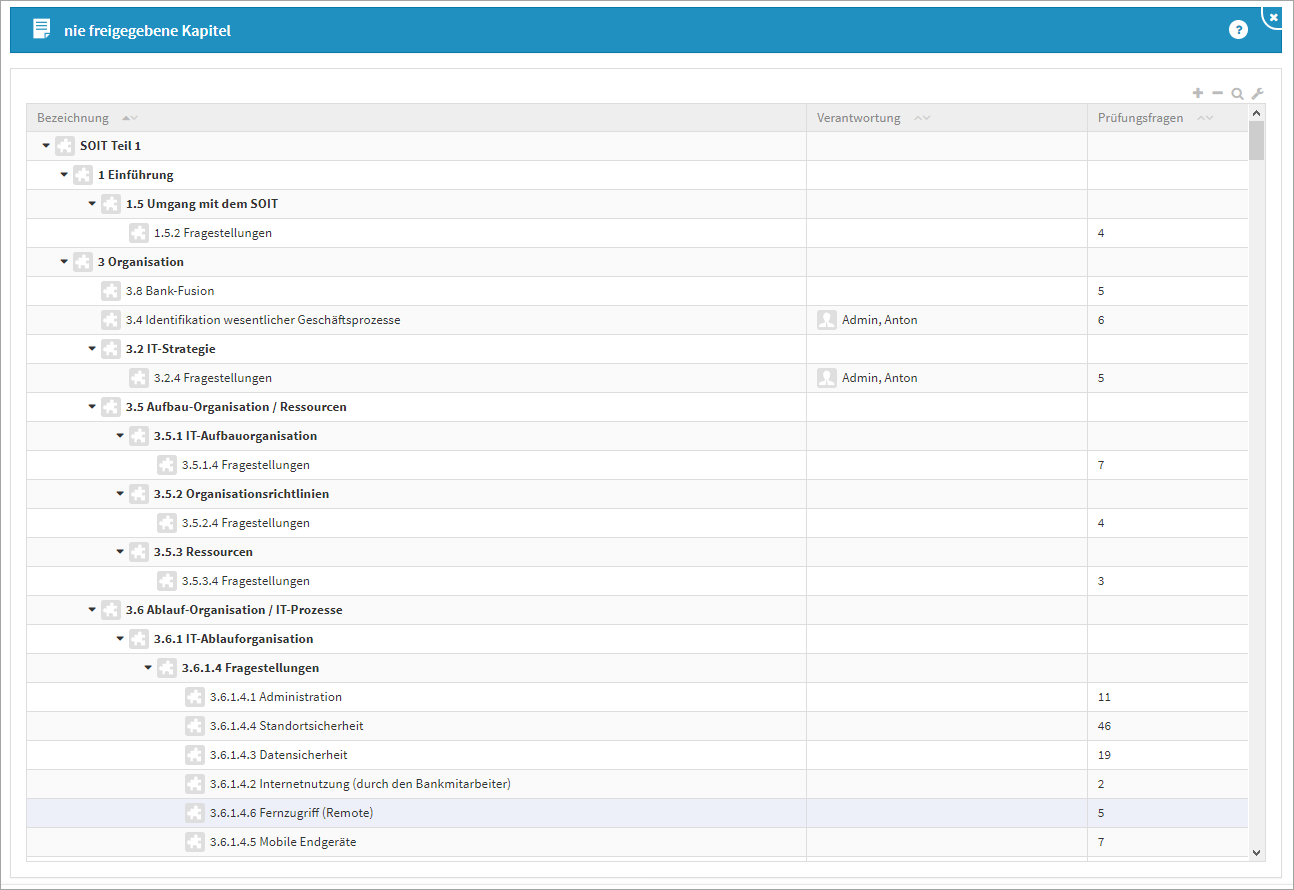Sort by the Verantwortung column header
Screen dimensions: 1294x890
858,118
